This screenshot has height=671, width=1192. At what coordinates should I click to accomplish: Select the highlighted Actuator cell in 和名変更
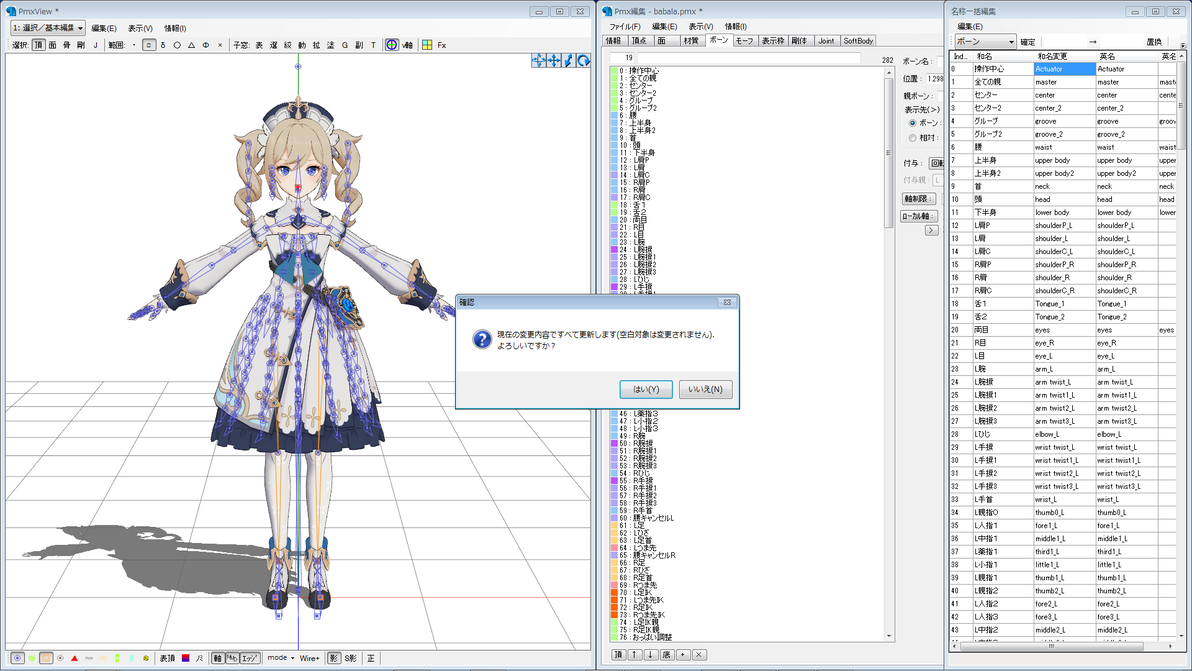pos(1064,69)
